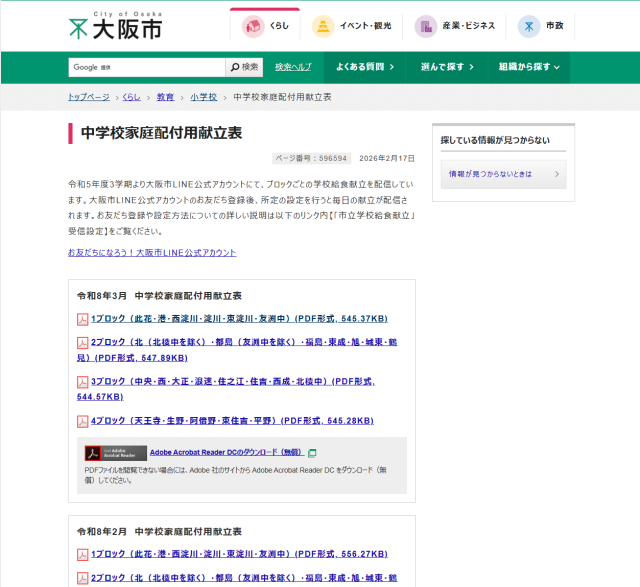Image resolution: width=640 pixels, height=587 pixels.
Task: Go to トップページ breadcrumb
Action: (89, 97)
